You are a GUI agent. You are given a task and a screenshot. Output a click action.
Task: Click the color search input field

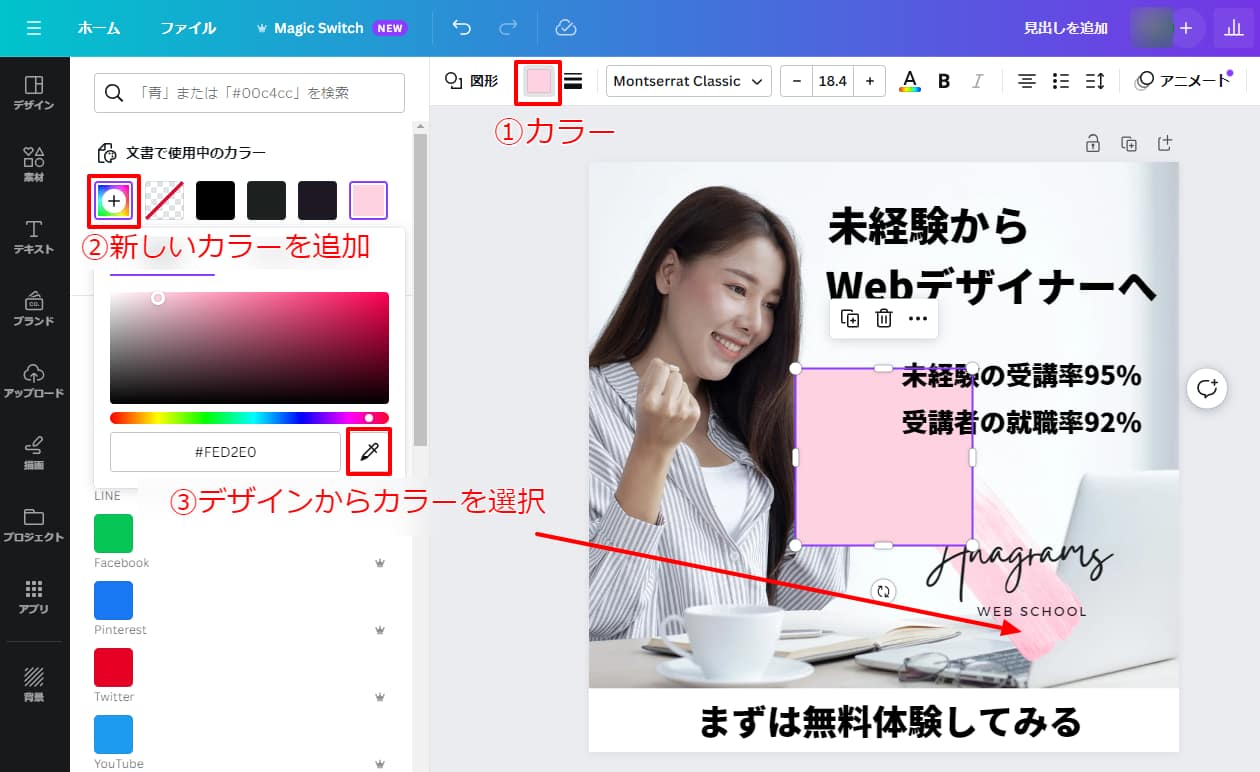pyautogui.click(x=250, y=93)
